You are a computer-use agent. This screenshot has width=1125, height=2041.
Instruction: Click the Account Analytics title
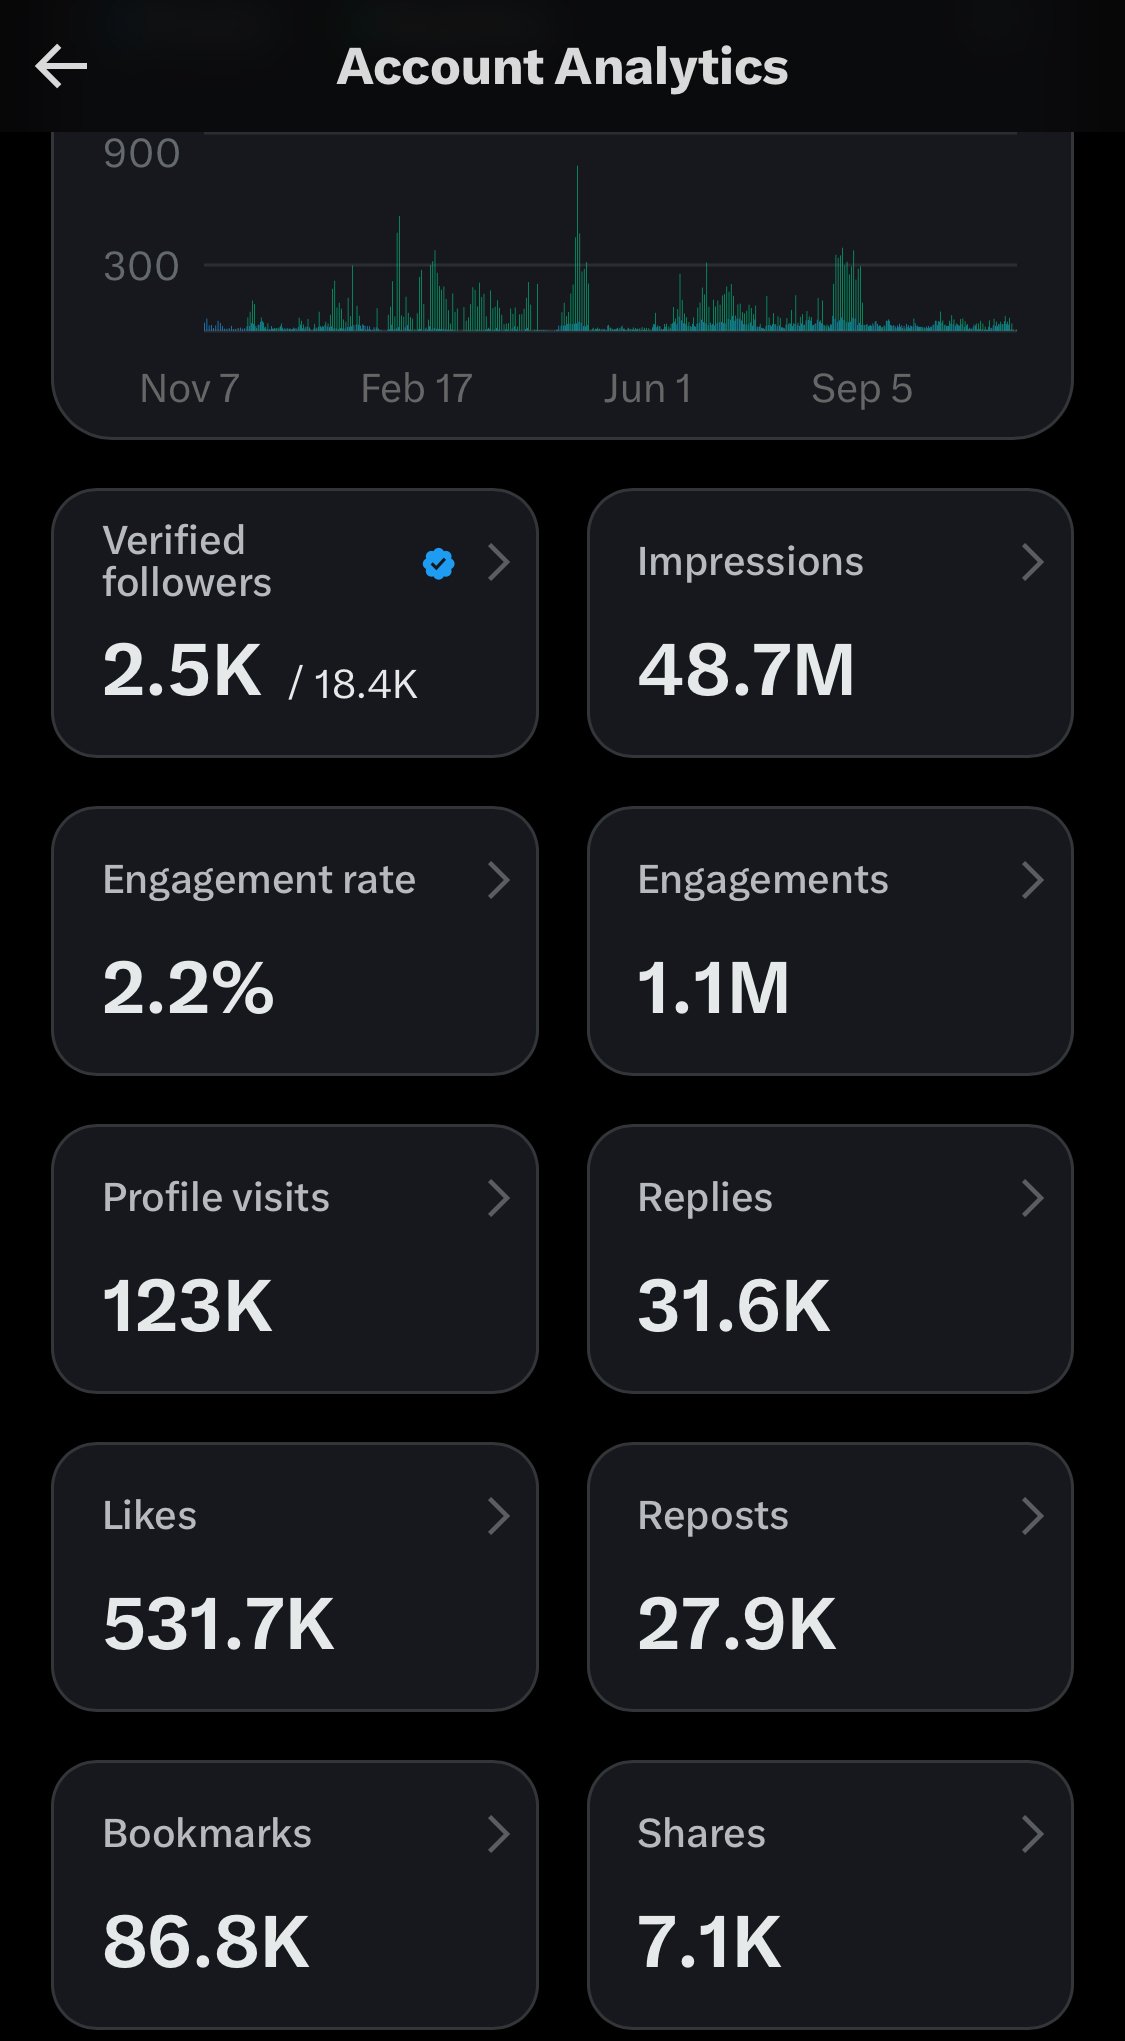pos(562,67)
